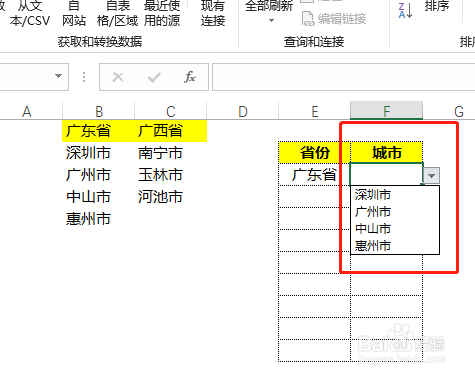Screen dimensions: 475x377
Task: Select column G header
Action: tap(459, 111)
